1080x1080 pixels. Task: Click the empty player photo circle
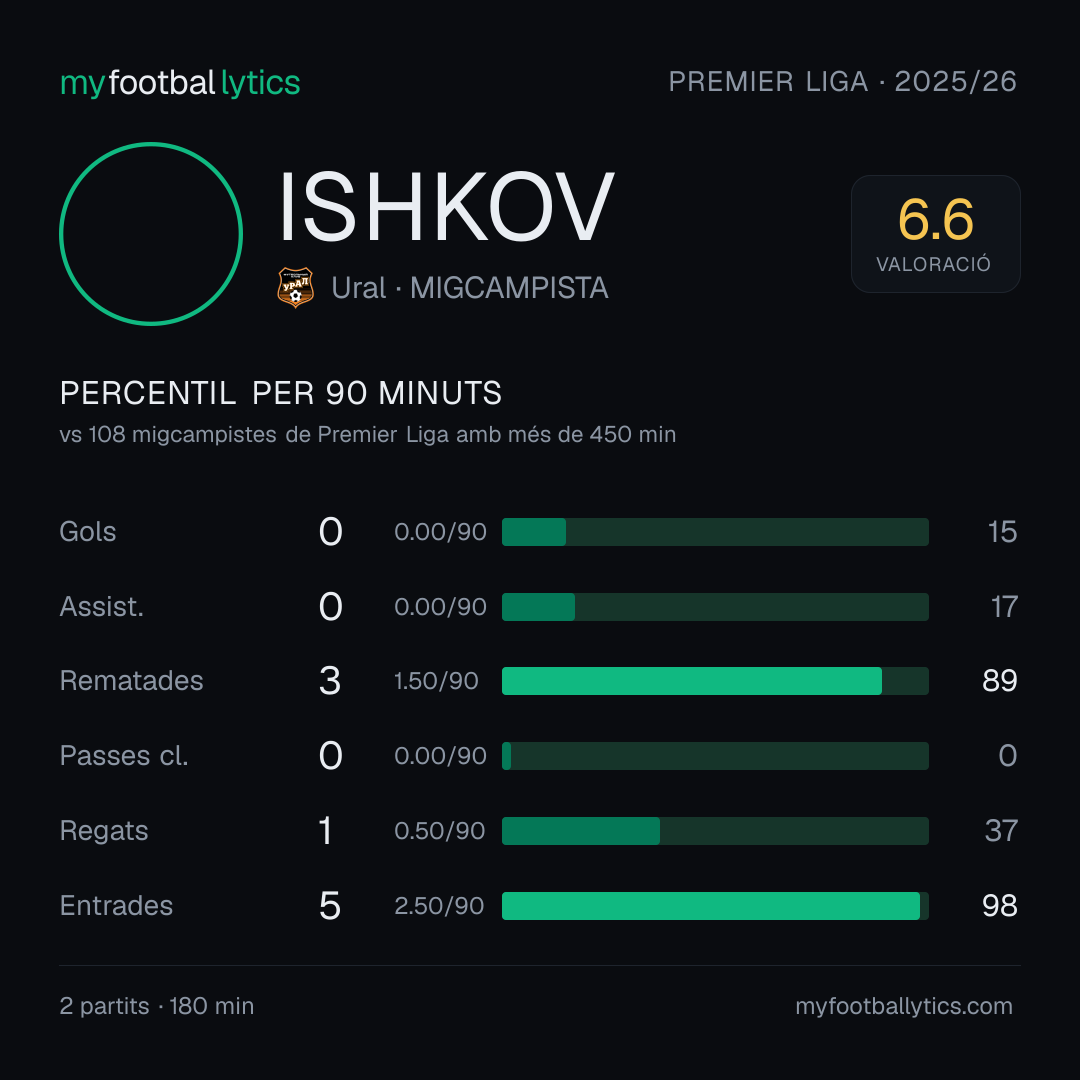[x=151, y=233]
